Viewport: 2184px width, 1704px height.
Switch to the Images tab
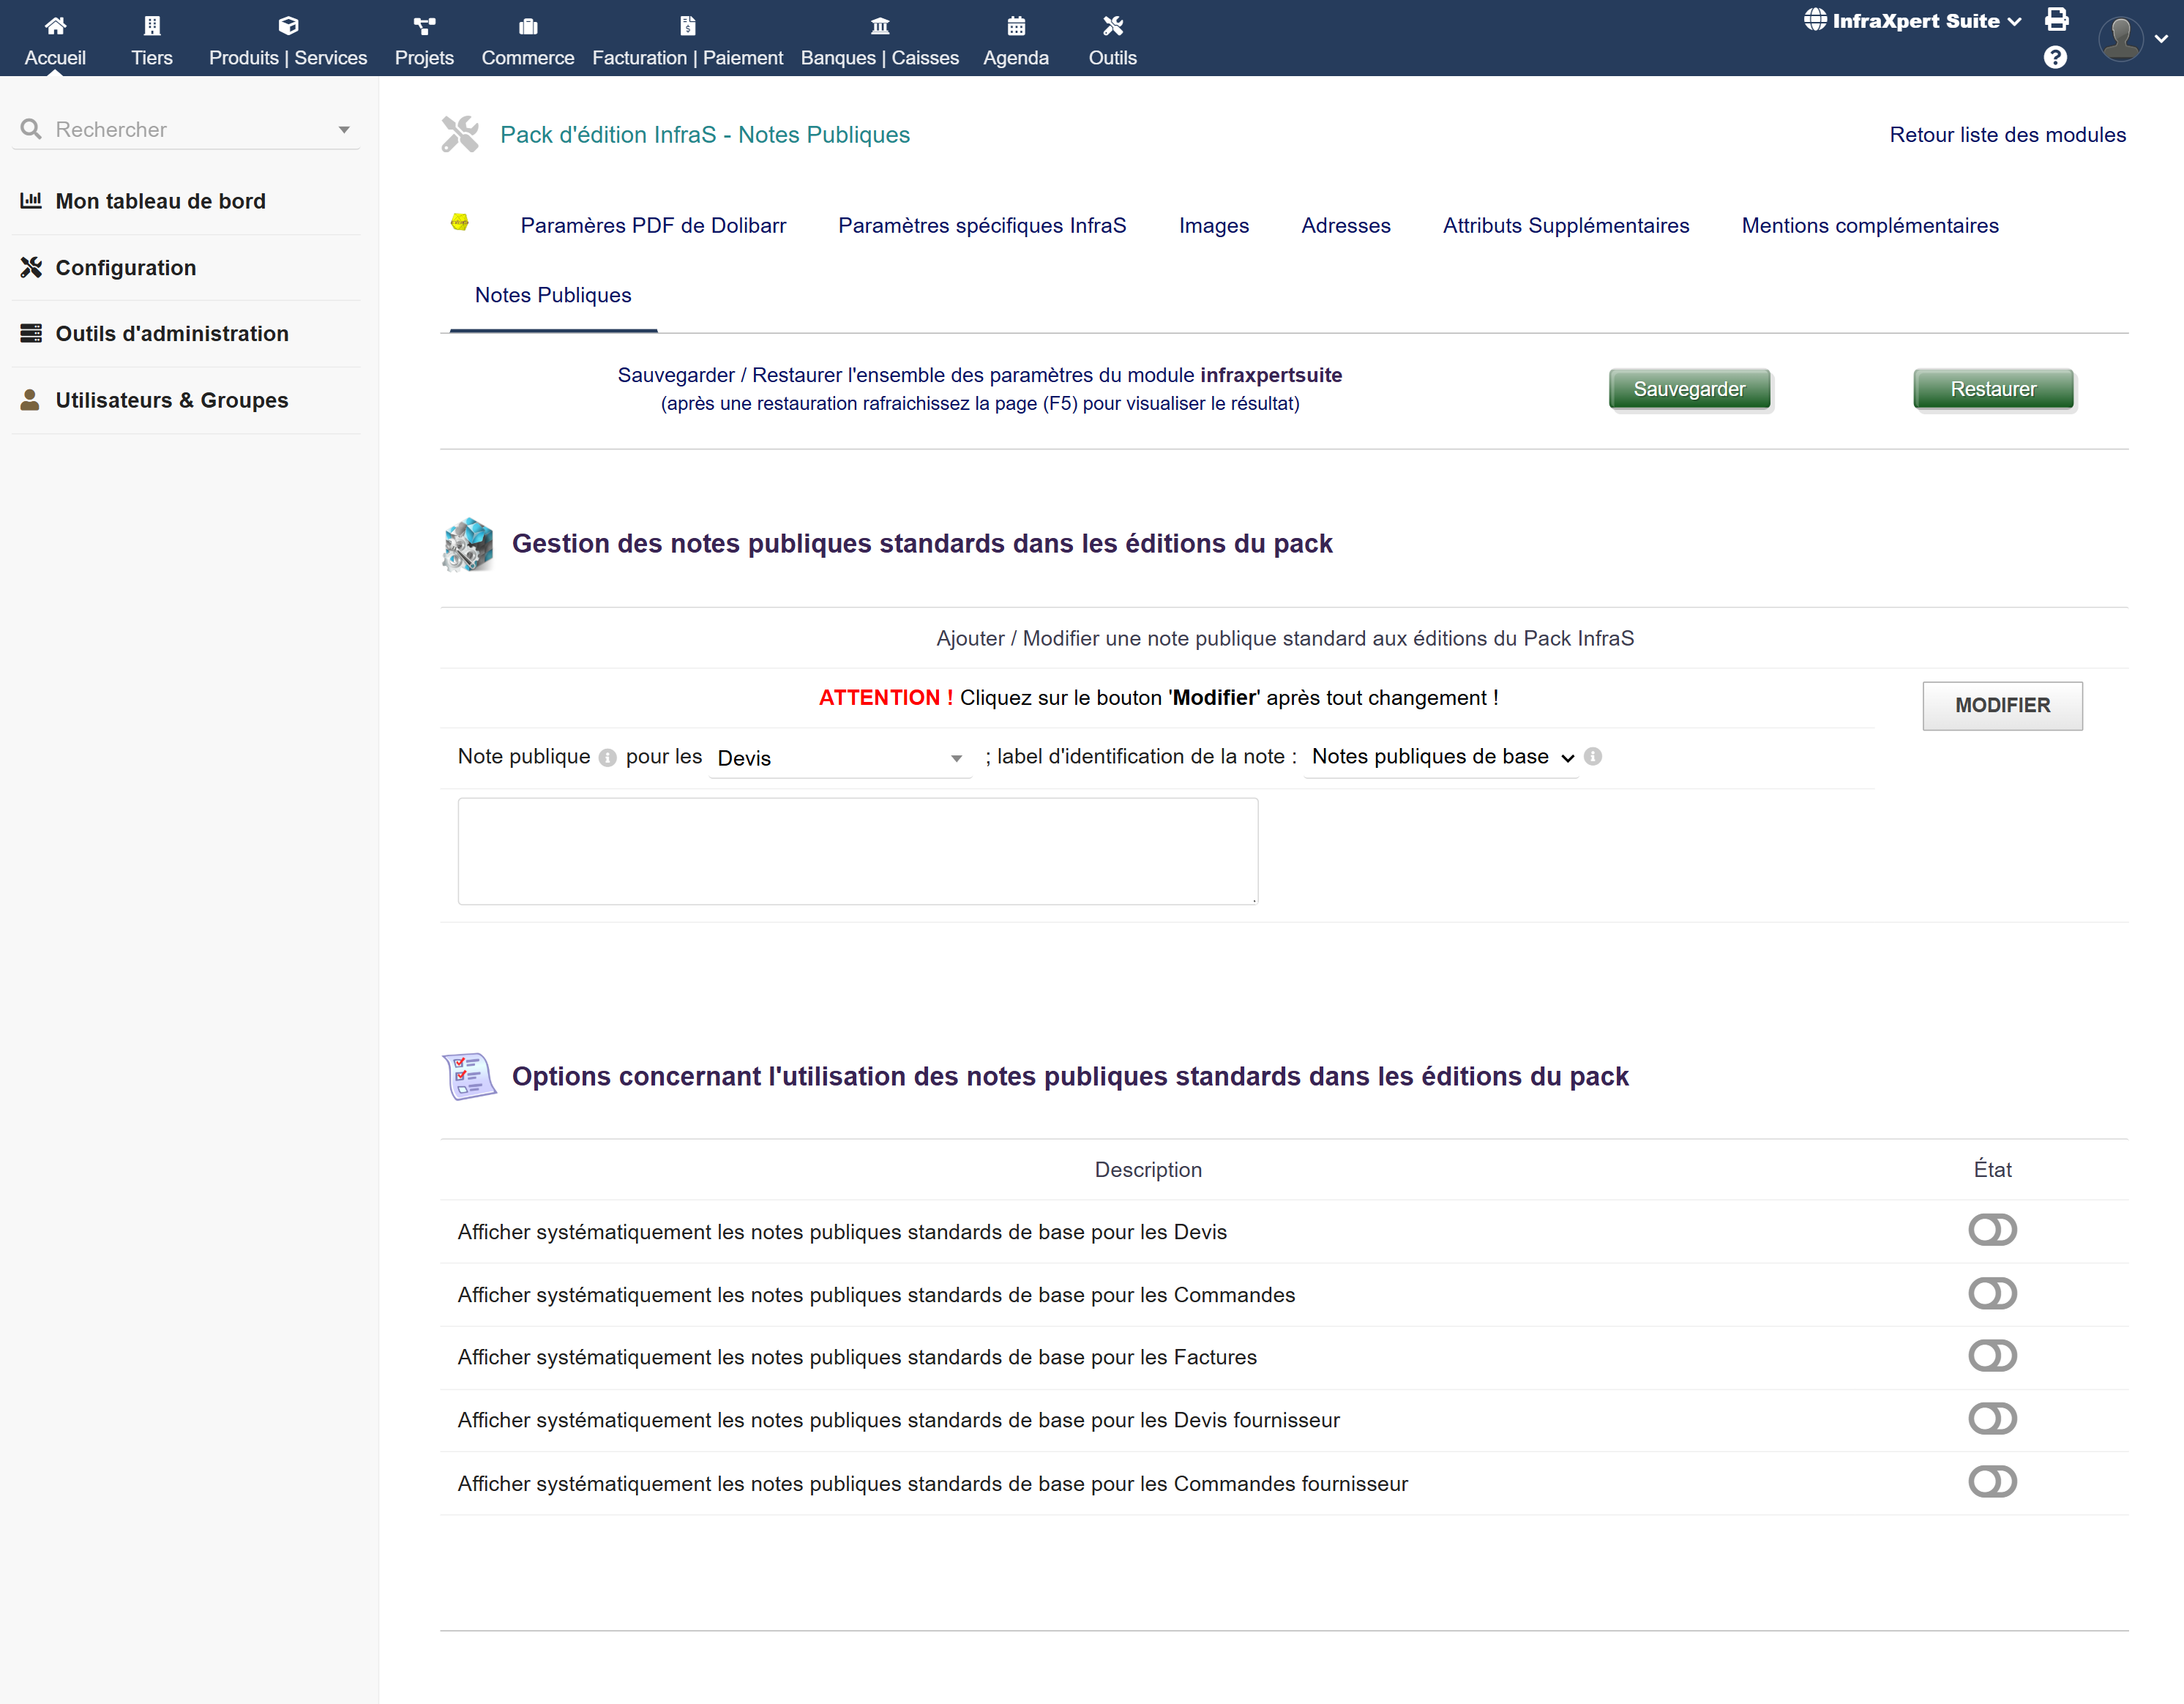1213,226
